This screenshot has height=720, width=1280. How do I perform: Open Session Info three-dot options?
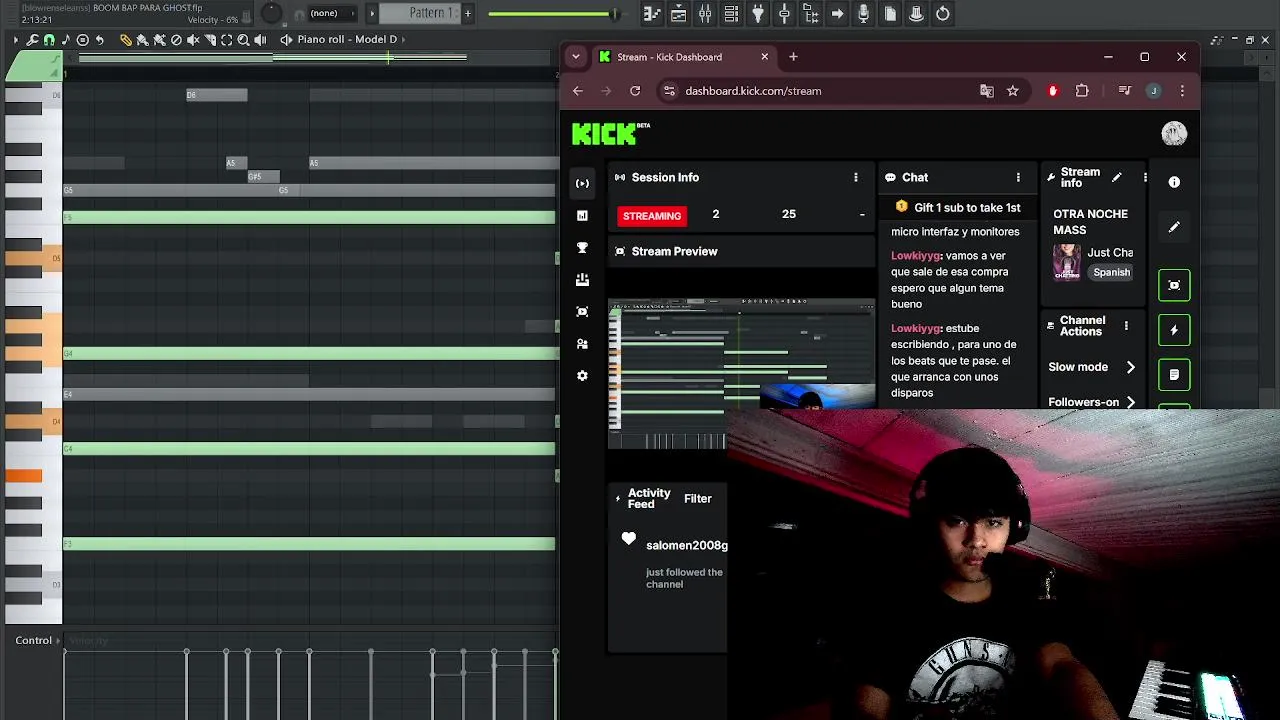click(855, 177)
